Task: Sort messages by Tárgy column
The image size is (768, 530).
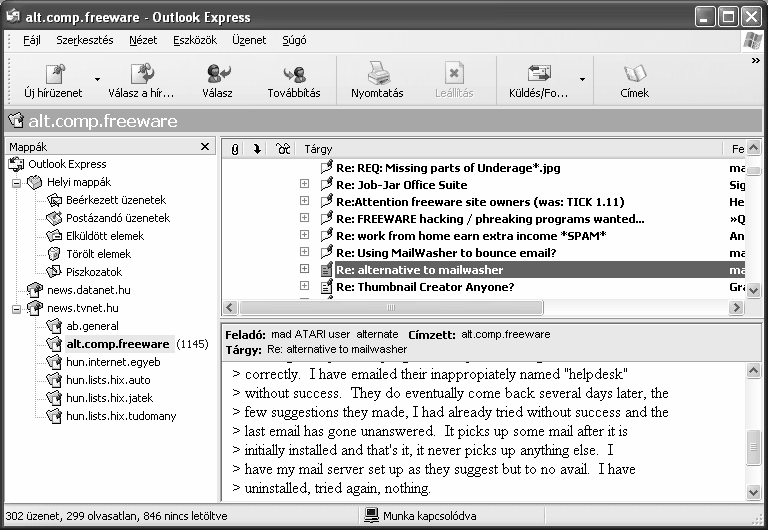Action: pyautogui.click(x=509, y=149)
